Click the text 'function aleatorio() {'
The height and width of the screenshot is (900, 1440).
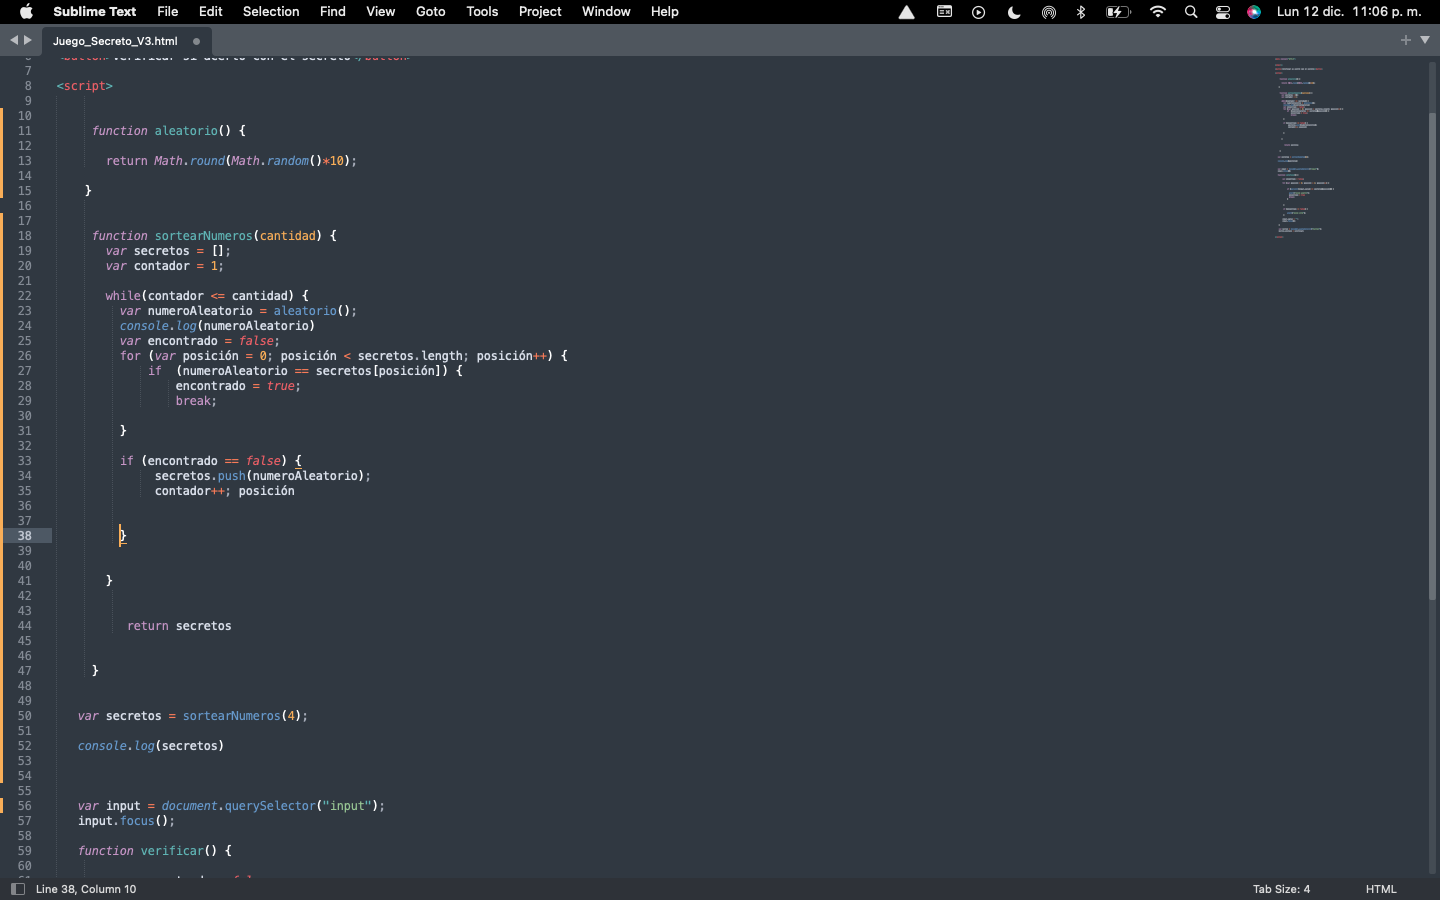point(168,131)
